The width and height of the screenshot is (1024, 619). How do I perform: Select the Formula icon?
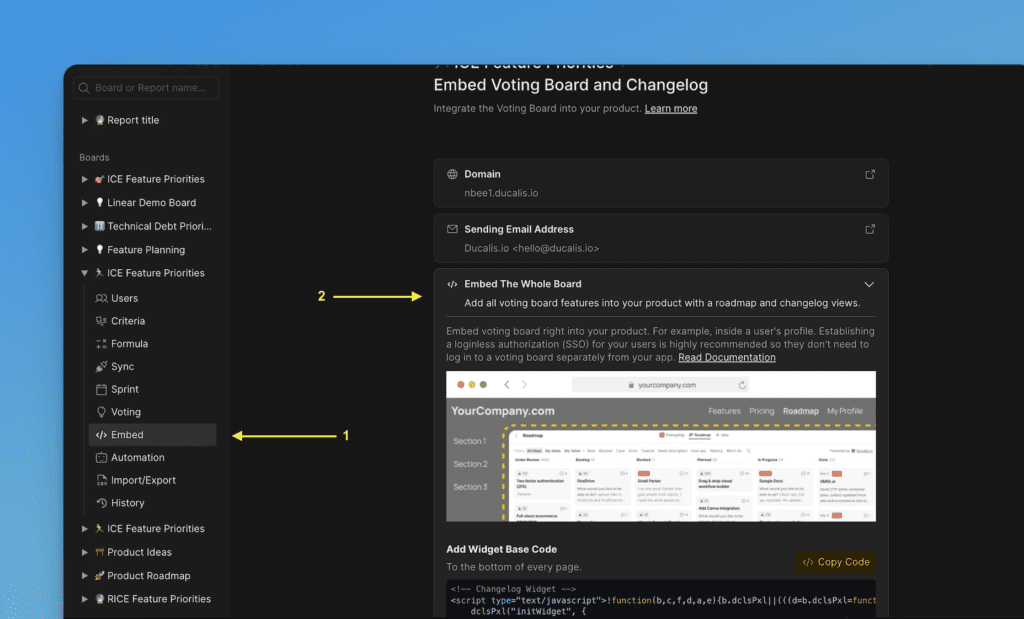tap(101, 344)
